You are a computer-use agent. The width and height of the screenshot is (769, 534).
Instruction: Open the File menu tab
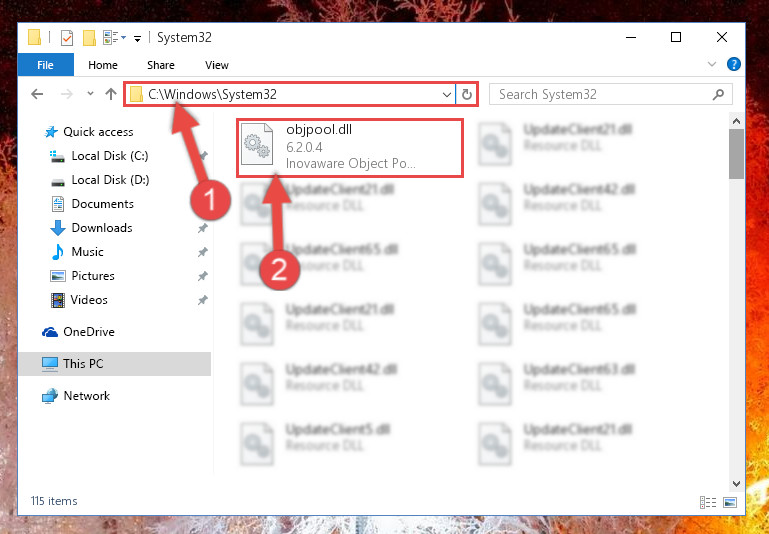(x=46, y=65)
